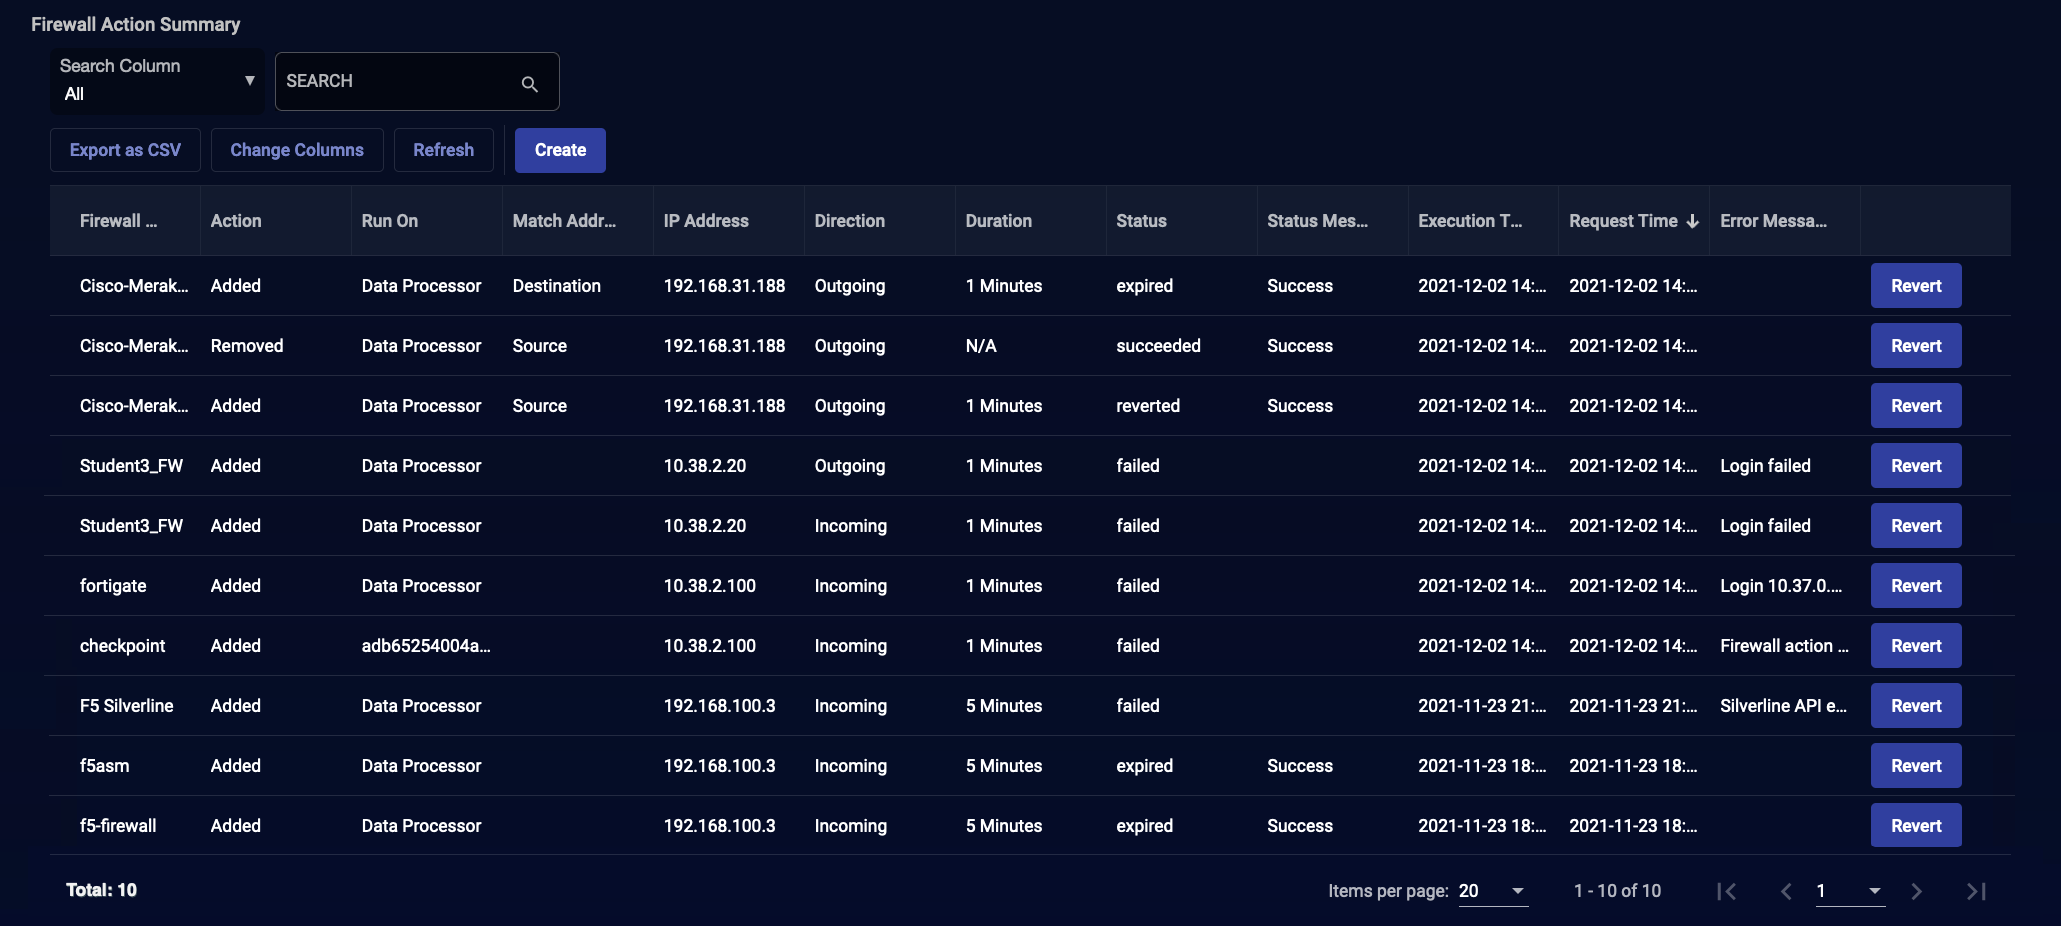Sort by the Direction column header
Screen dimensions: 2061x926
[x=849, y=221]
